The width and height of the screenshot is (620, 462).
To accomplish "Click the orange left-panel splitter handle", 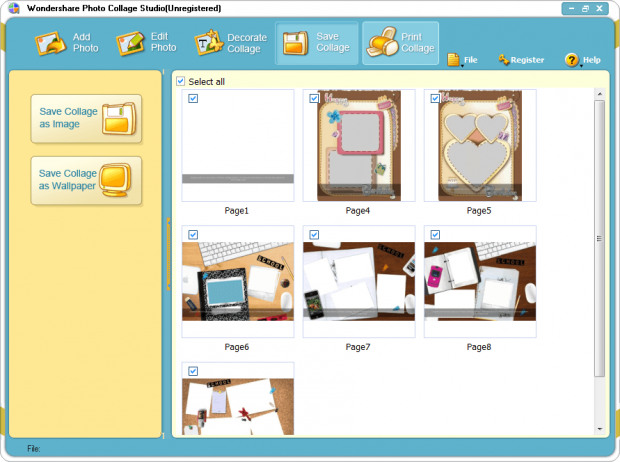I will tap(168, 254).
